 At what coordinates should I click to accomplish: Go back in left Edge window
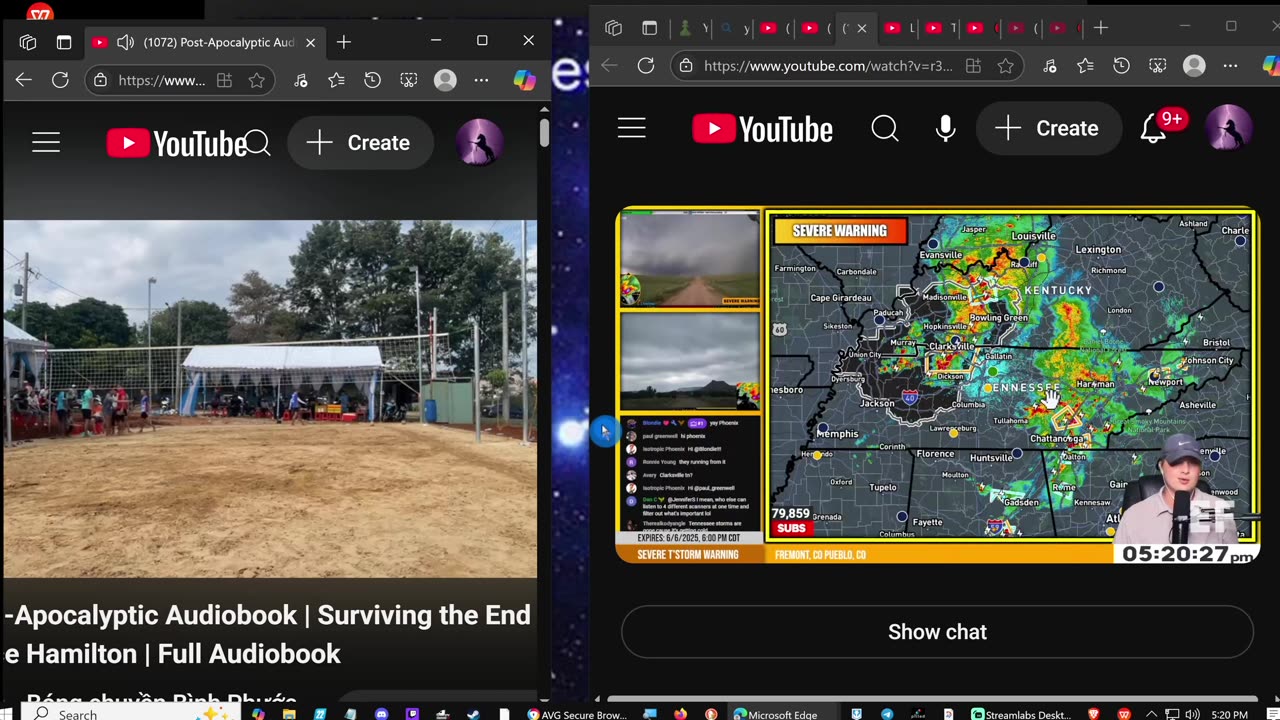click(24, 80)
